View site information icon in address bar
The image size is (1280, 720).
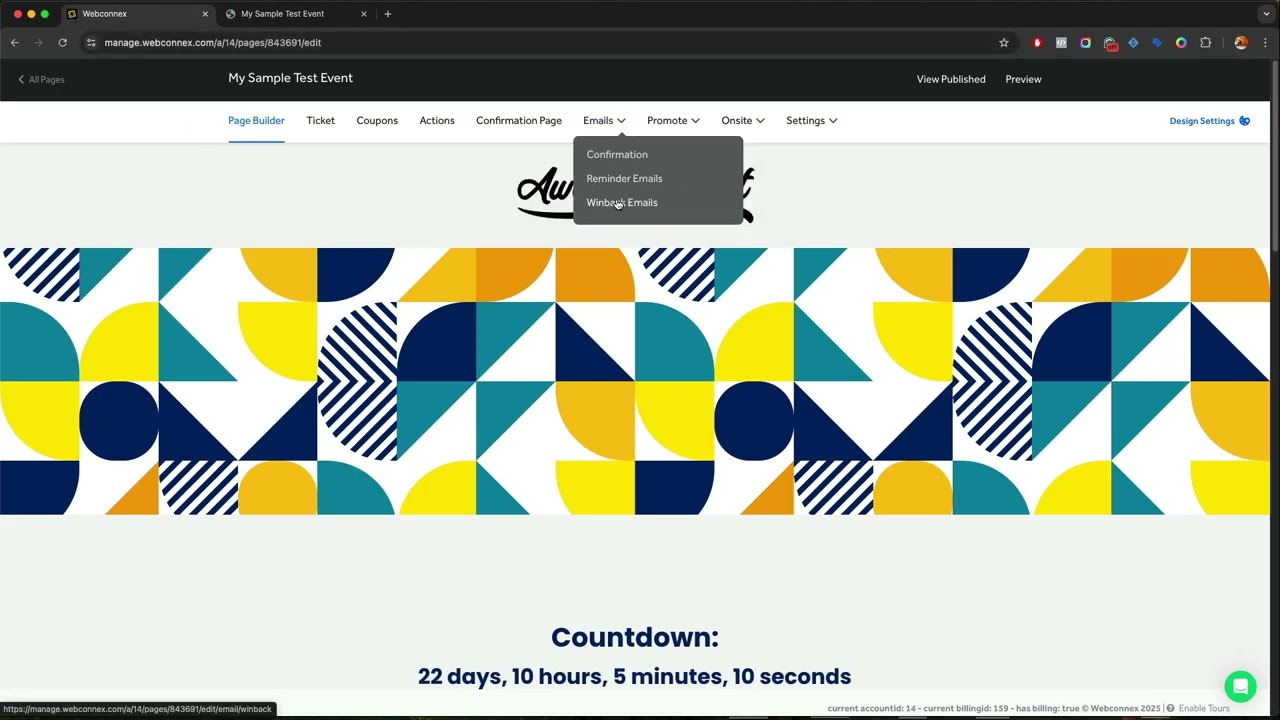pos(91,43)
